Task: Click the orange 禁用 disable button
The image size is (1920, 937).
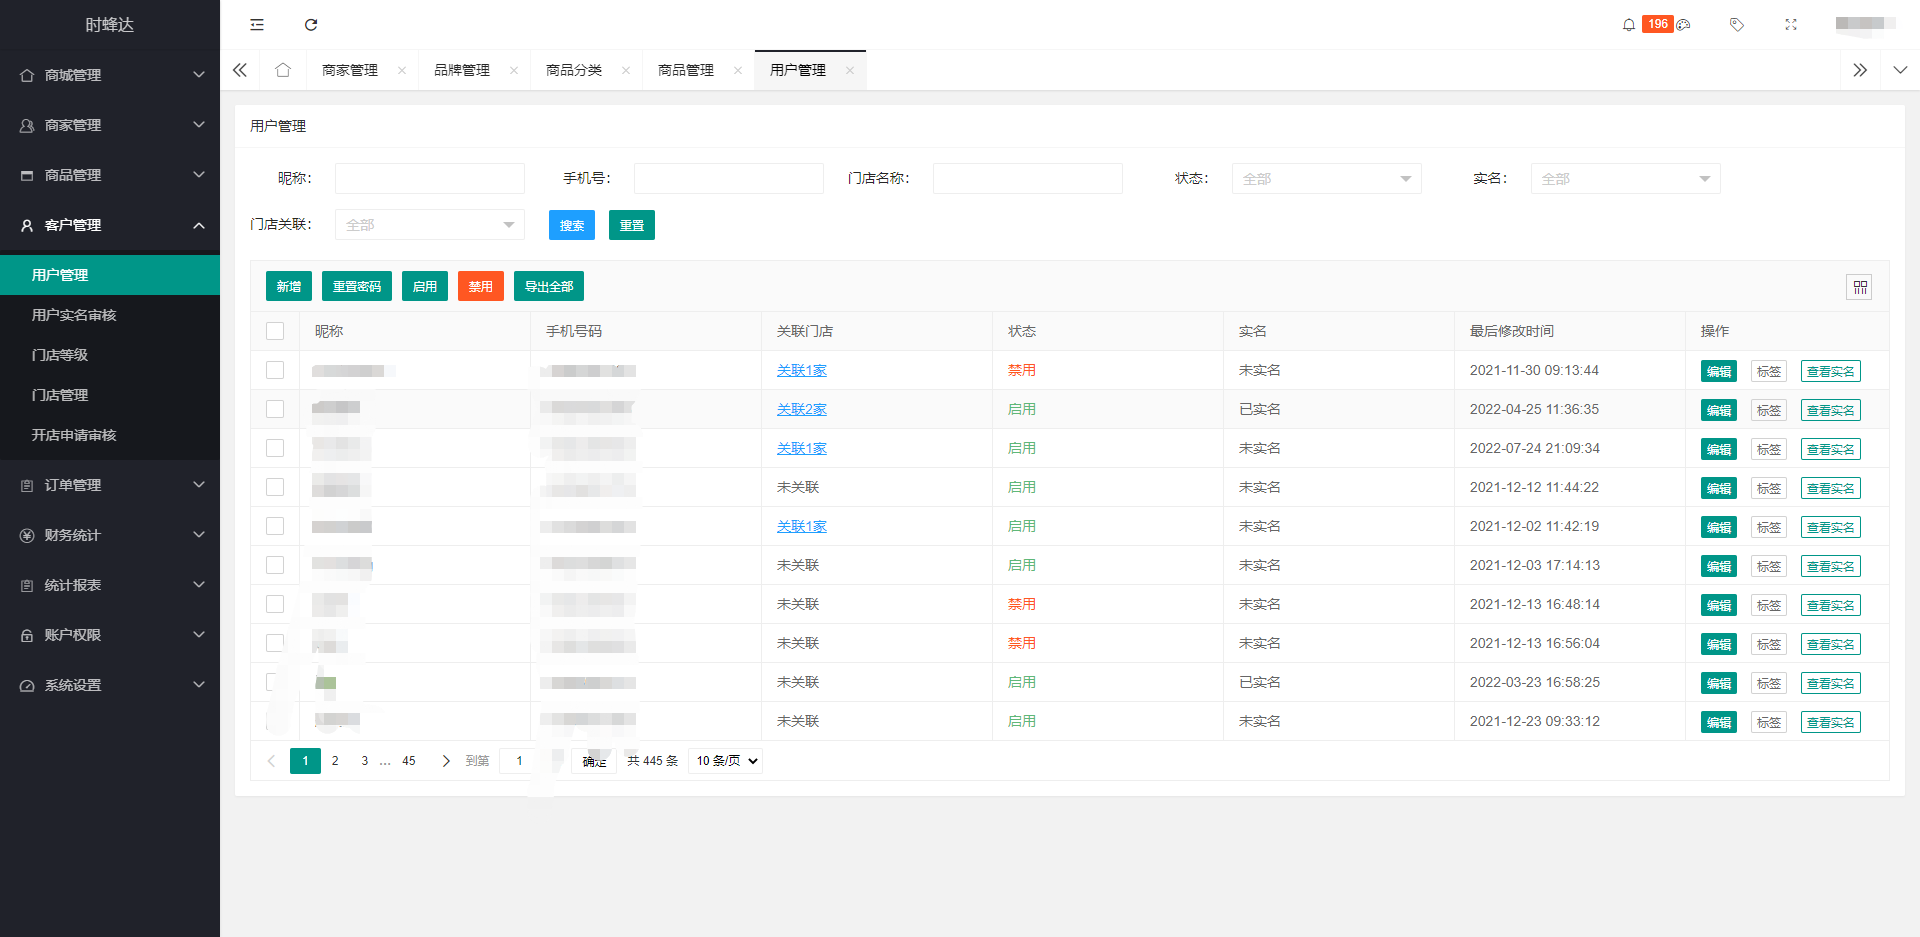Action: click(481, 286)
